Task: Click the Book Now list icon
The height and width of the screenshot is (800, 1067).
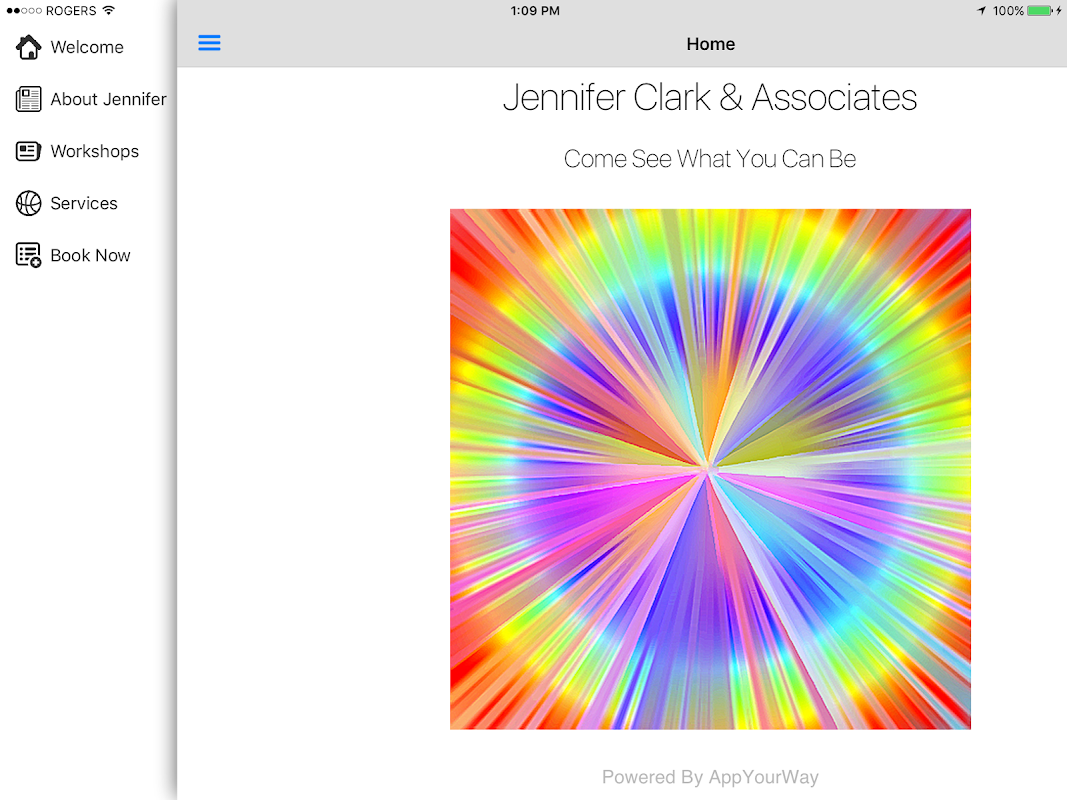Action: point(29,255)
